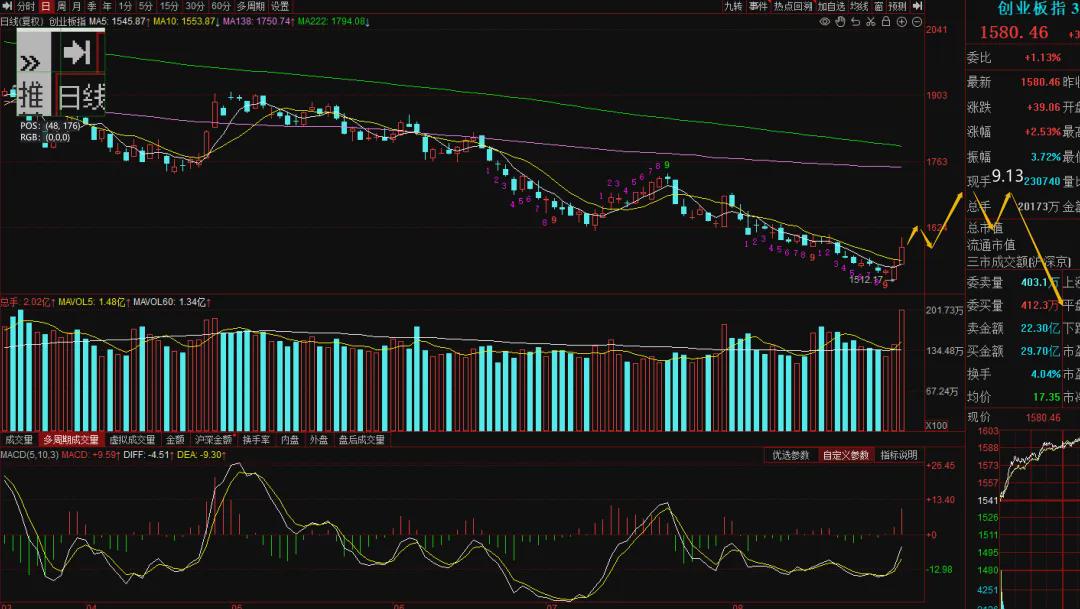Viewport: 1080px width, 609px height.
Task: Select the scissors cut tool icon
Action: tap(871, 22)
